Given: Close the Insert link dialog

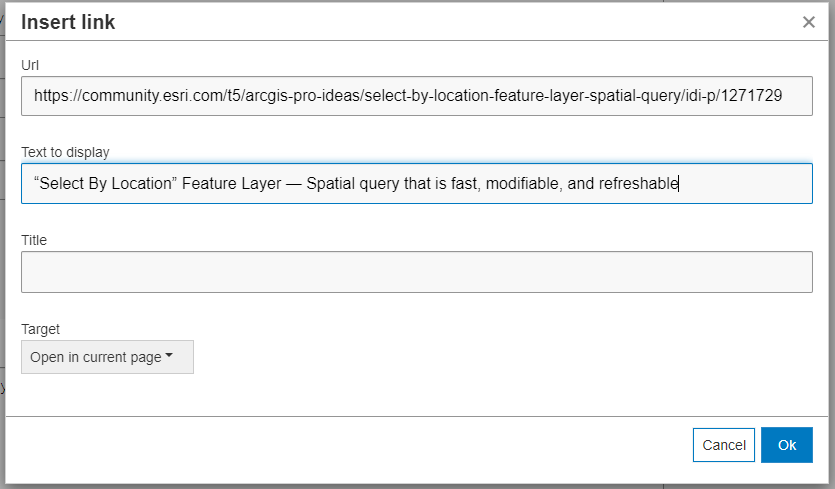Looking at the screenshot, I should (x=809, y=22).
